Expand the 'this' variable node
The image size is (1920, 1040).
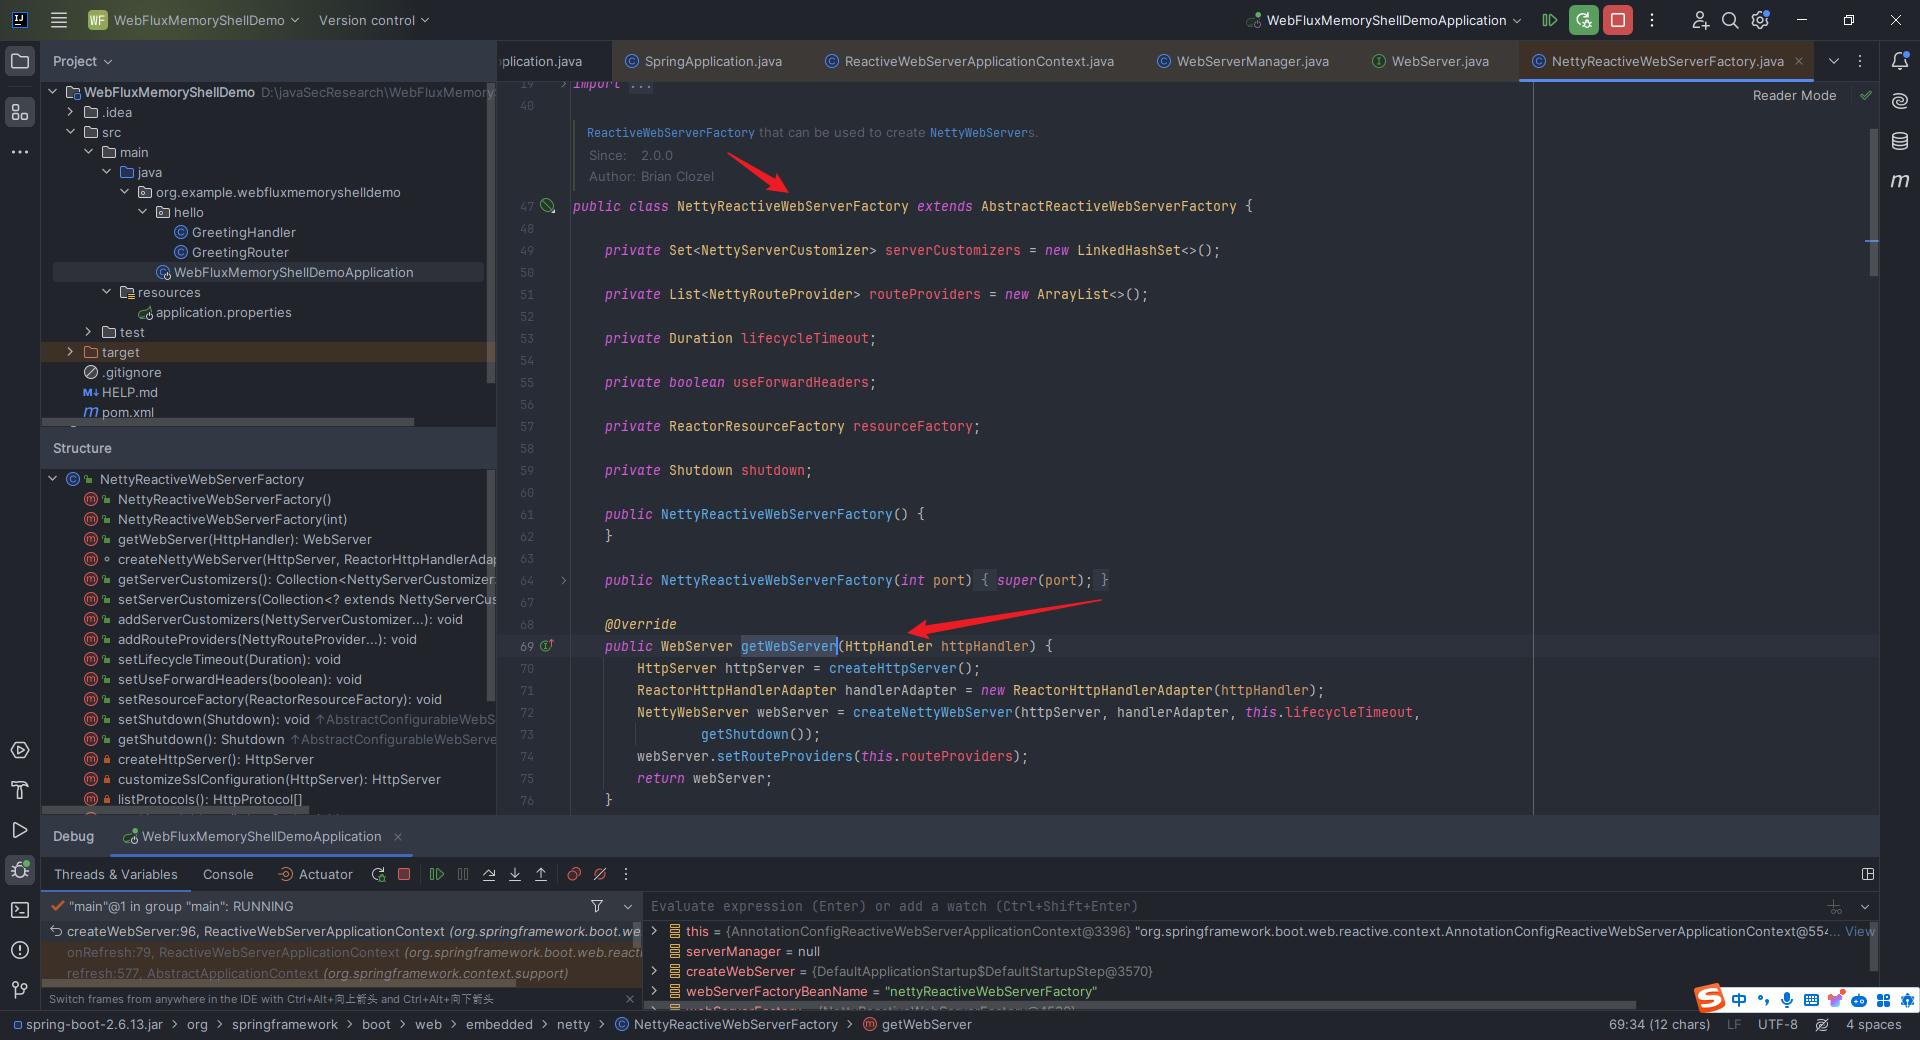point(655,931)
